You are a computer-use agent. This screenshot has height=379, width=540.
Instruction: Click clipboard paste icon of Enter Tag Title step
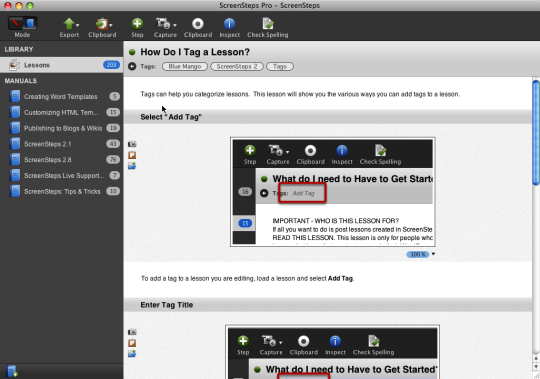(x=132, y=343)
